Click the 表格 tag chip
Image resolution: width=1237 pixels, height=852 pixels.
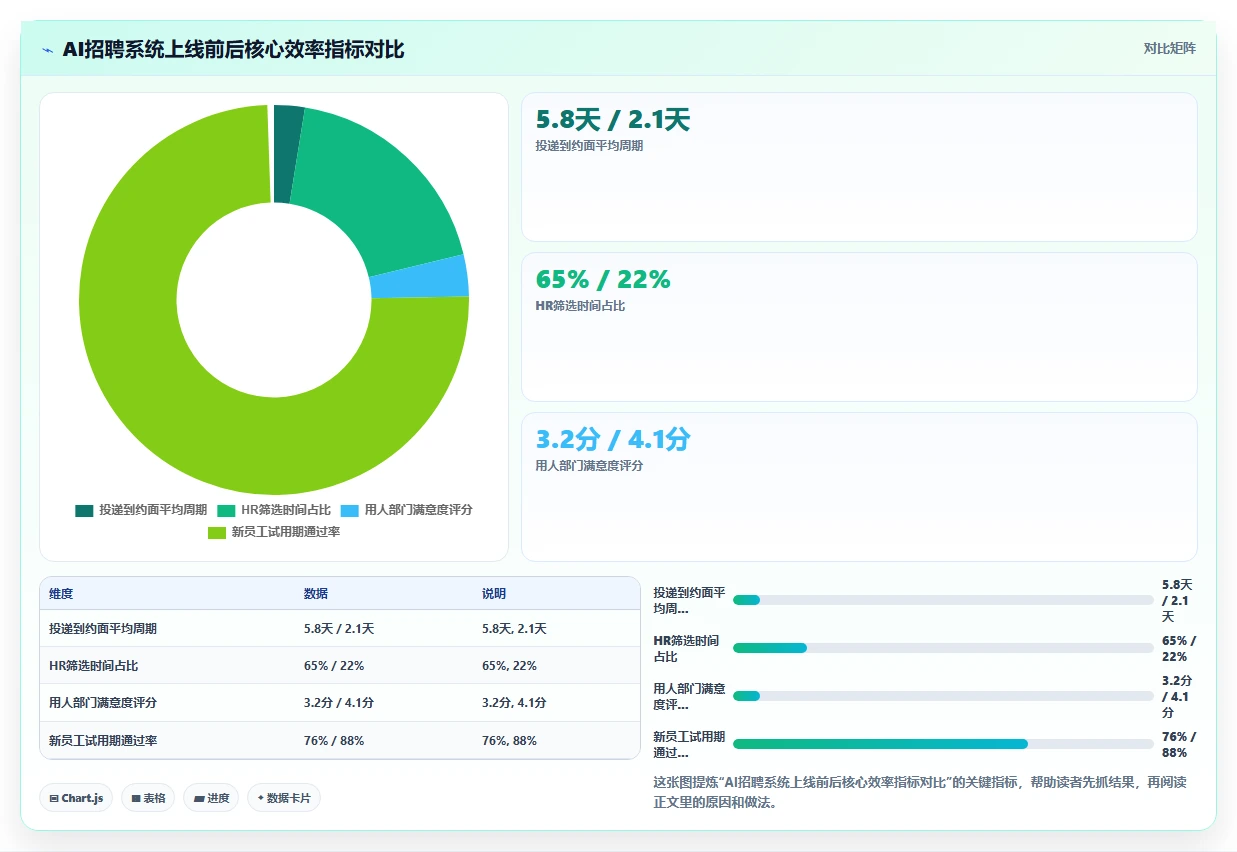click(148, 798)
